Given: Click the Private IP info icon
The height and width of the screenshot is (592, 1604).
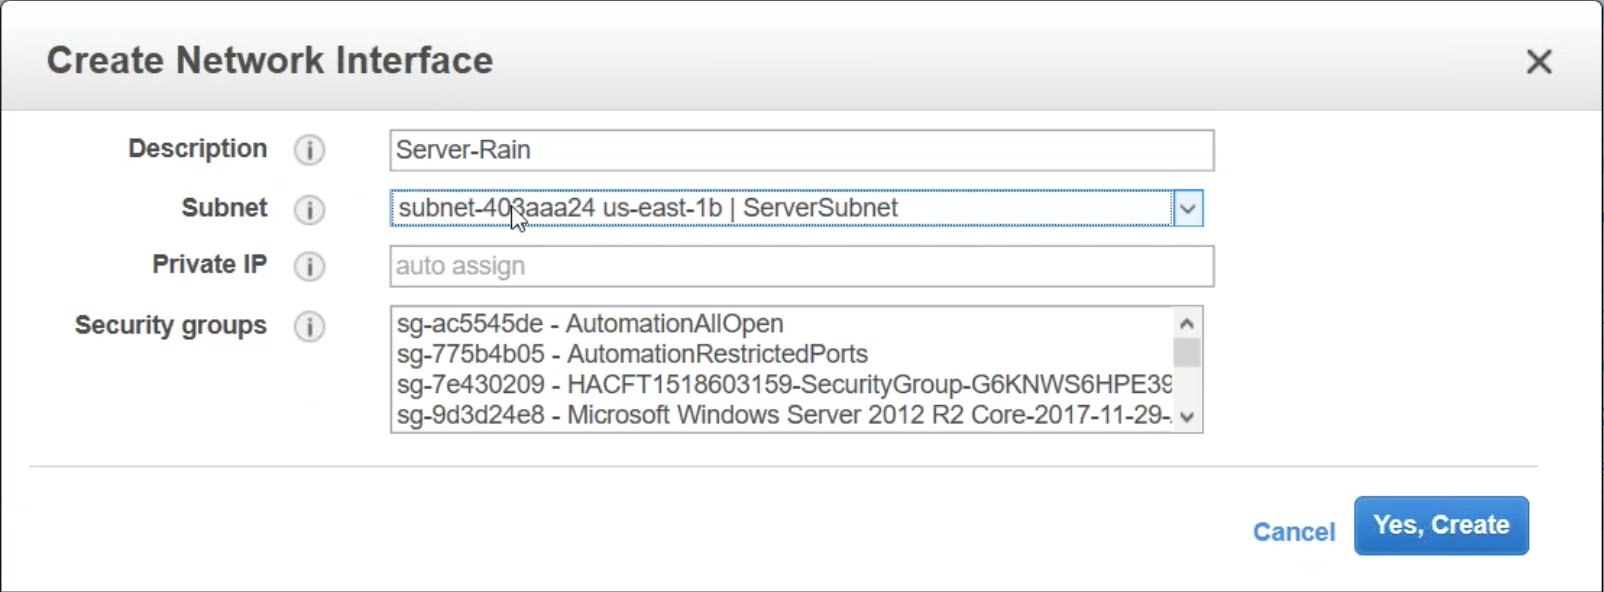Looking at the screenshot, I should click(x=309, y=267).
